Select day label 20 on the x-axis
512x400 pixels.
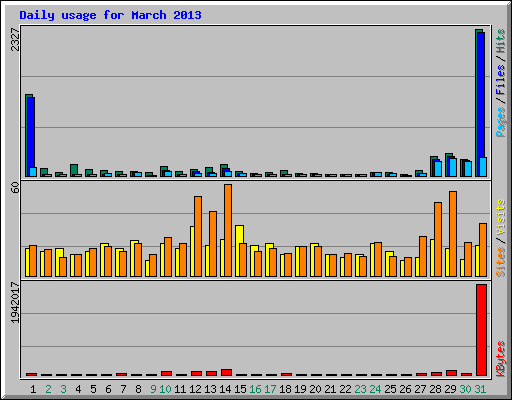[315, 389]
